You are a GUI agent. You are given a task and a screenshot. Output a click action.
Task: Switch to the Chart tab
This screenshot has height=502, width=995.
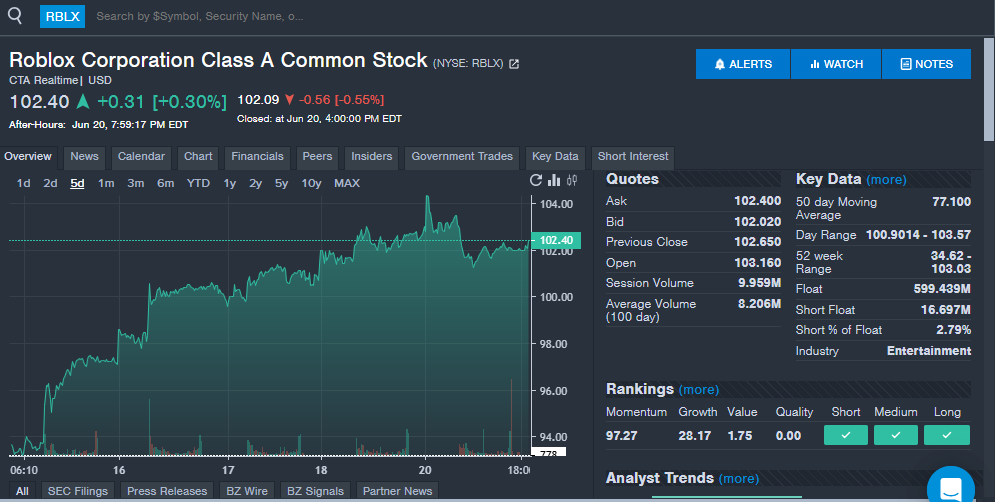click(198, 157)
